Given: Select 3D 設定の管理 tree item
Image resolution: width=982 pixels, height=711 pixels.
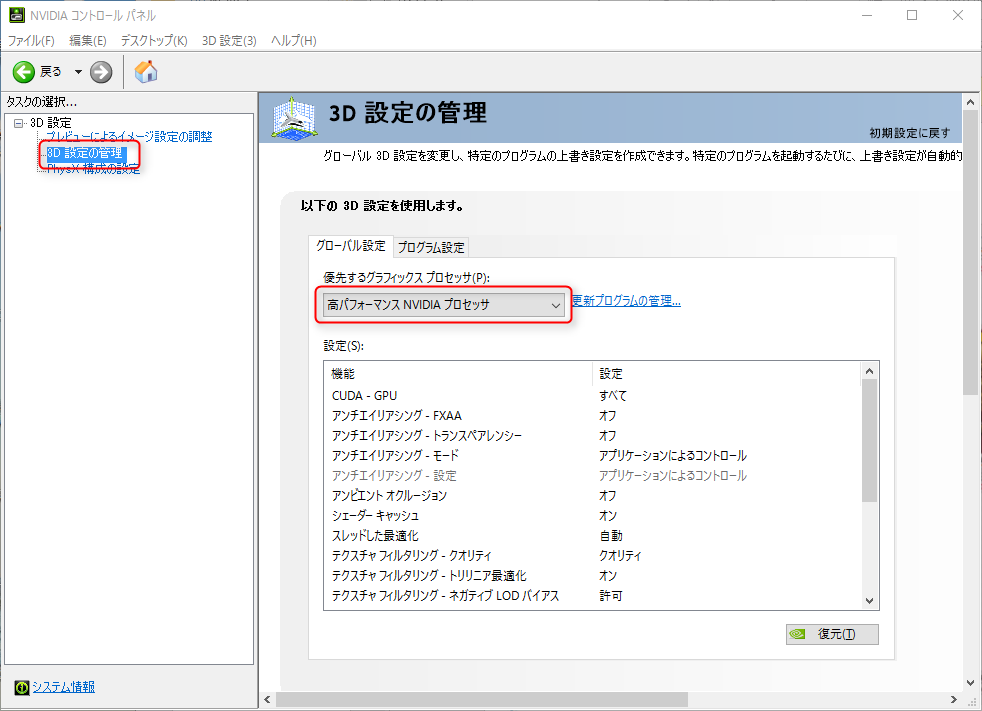Looking at the screenshot, I should tap(86, 153).
